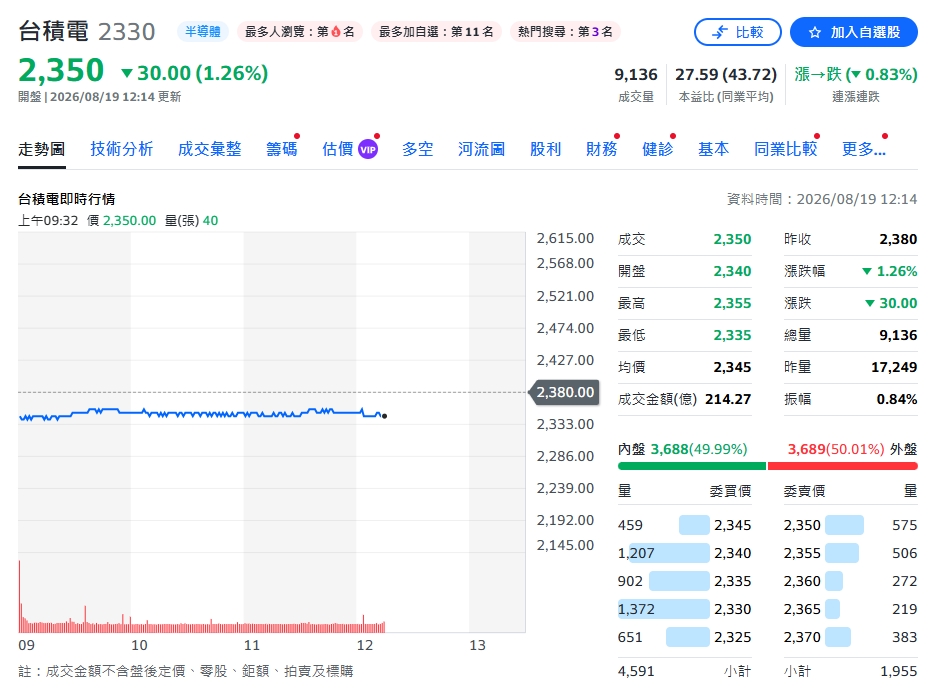Switch to 技術分析 tab
Screen dimensions: 934x688
[x=122, y=149]
